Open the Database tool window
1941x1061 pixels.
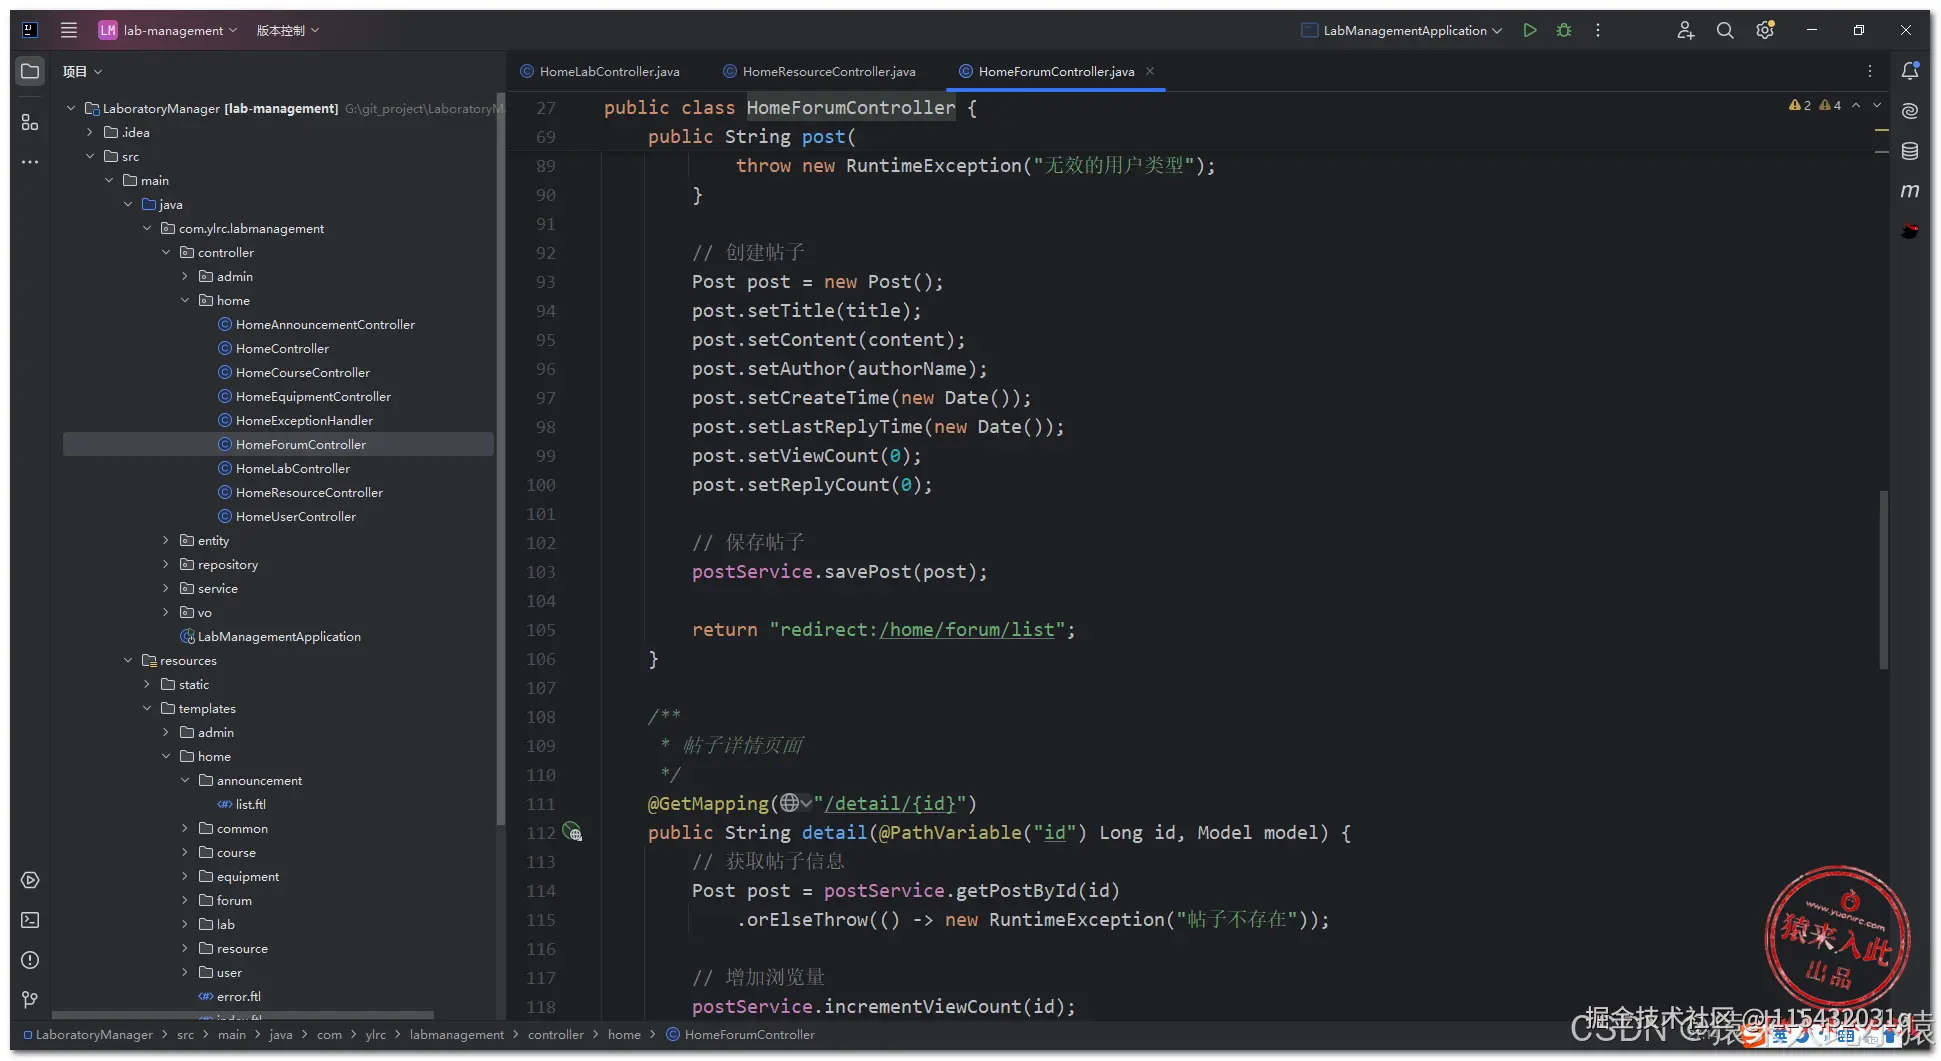[1910, 151]
